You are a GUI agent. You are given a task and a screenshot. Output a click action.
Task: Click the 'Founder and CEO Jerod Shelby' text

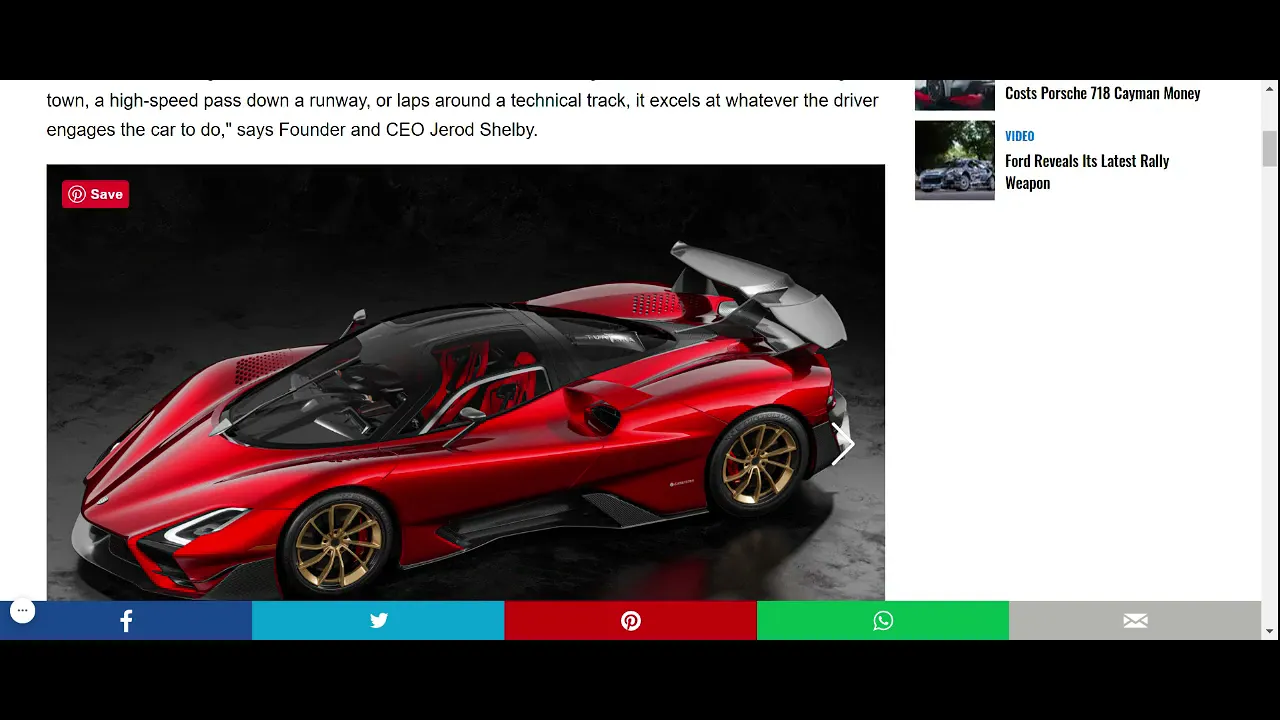coord(407,130)
